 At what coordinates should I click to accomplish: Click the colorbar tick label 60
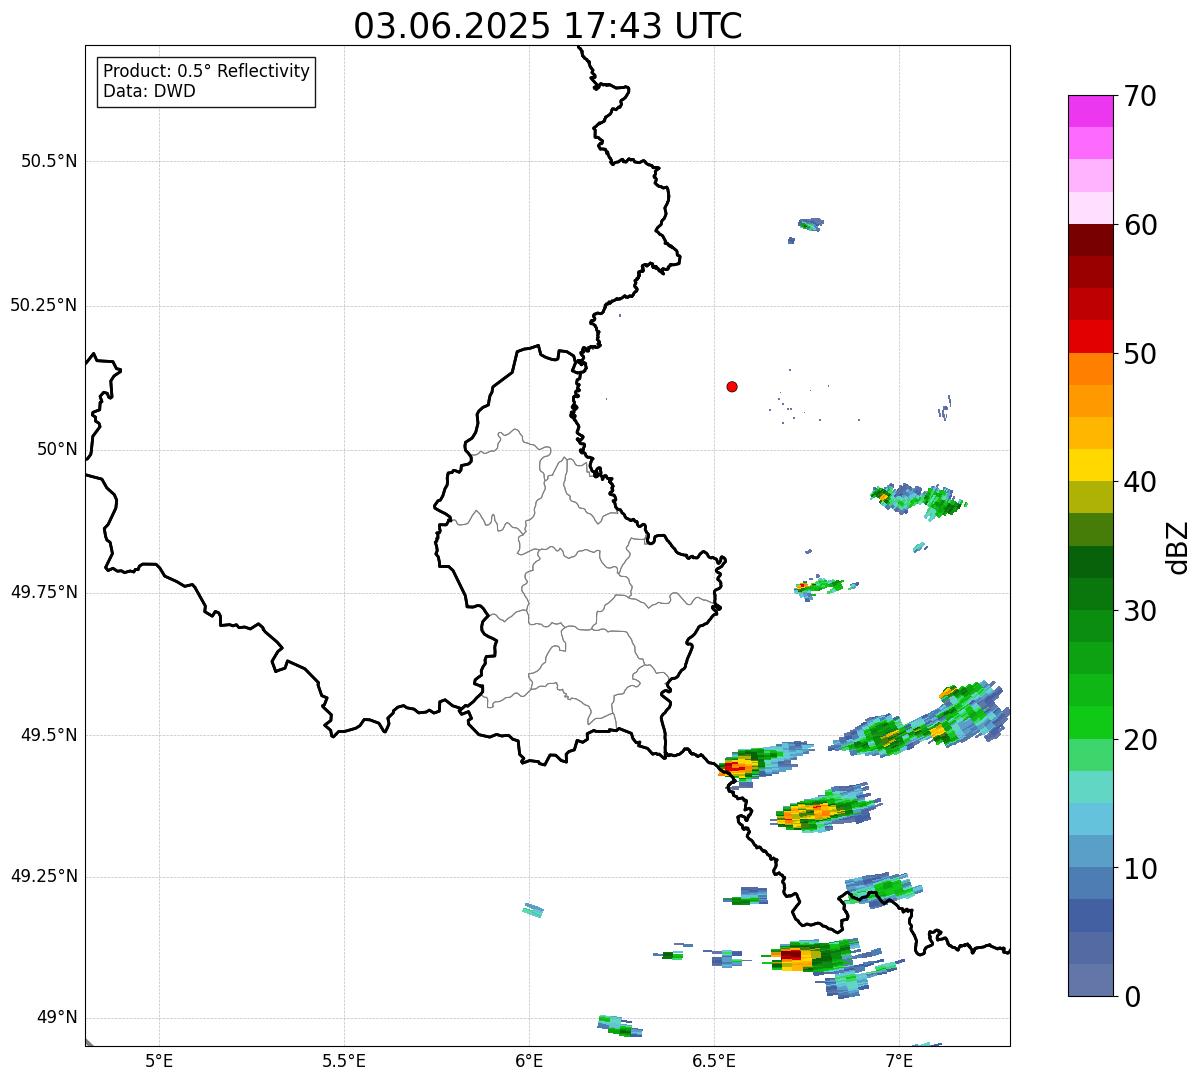pyautogui.click(x=1140, y=225)
